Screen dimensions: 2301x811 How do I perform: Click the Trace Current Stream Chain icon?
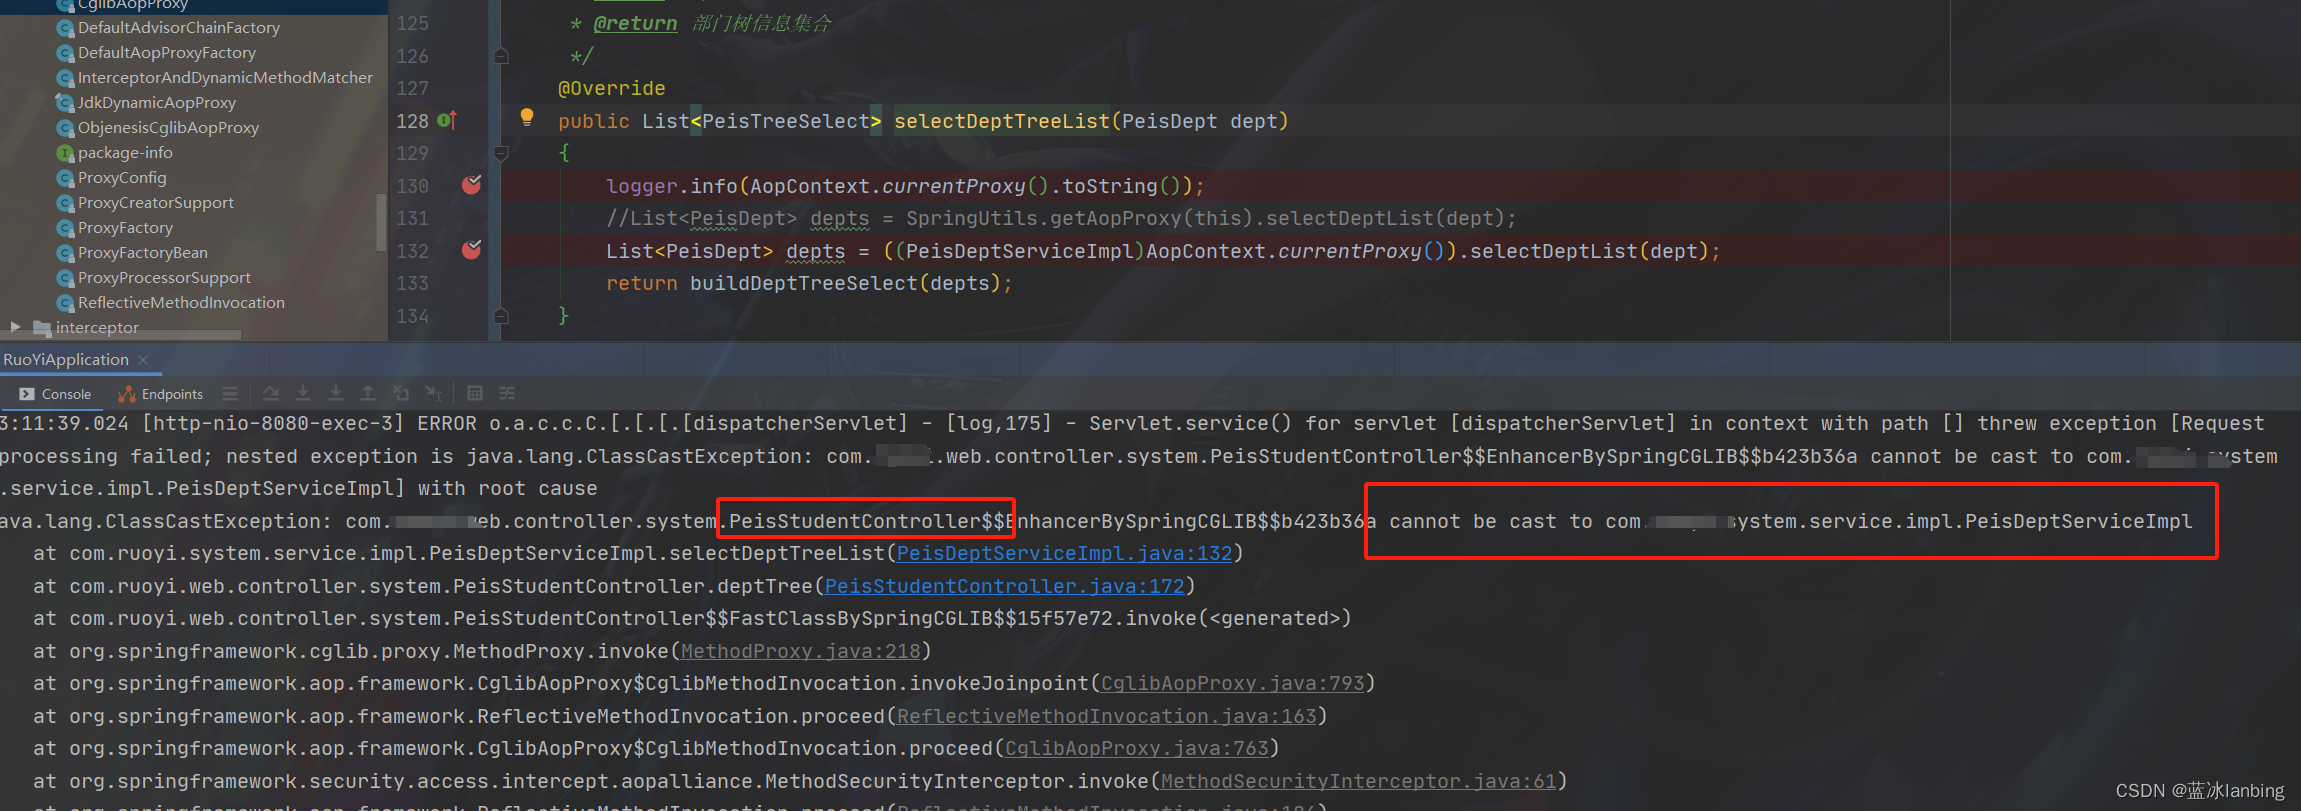(x=507, y=393)
